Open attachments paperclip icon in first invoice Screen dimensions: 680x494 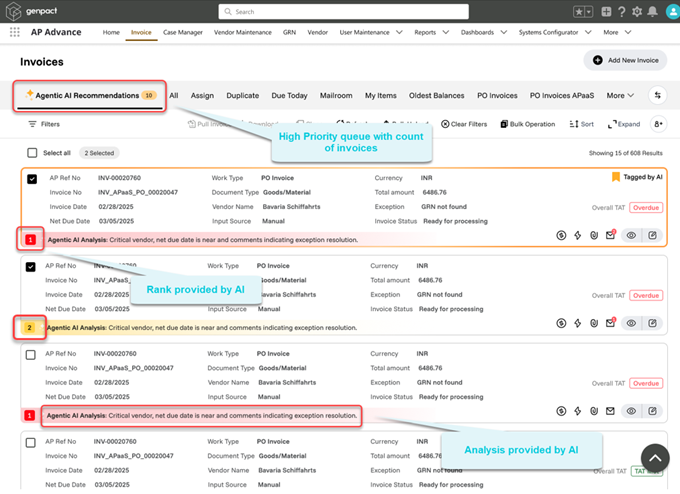tap(594, 236)
